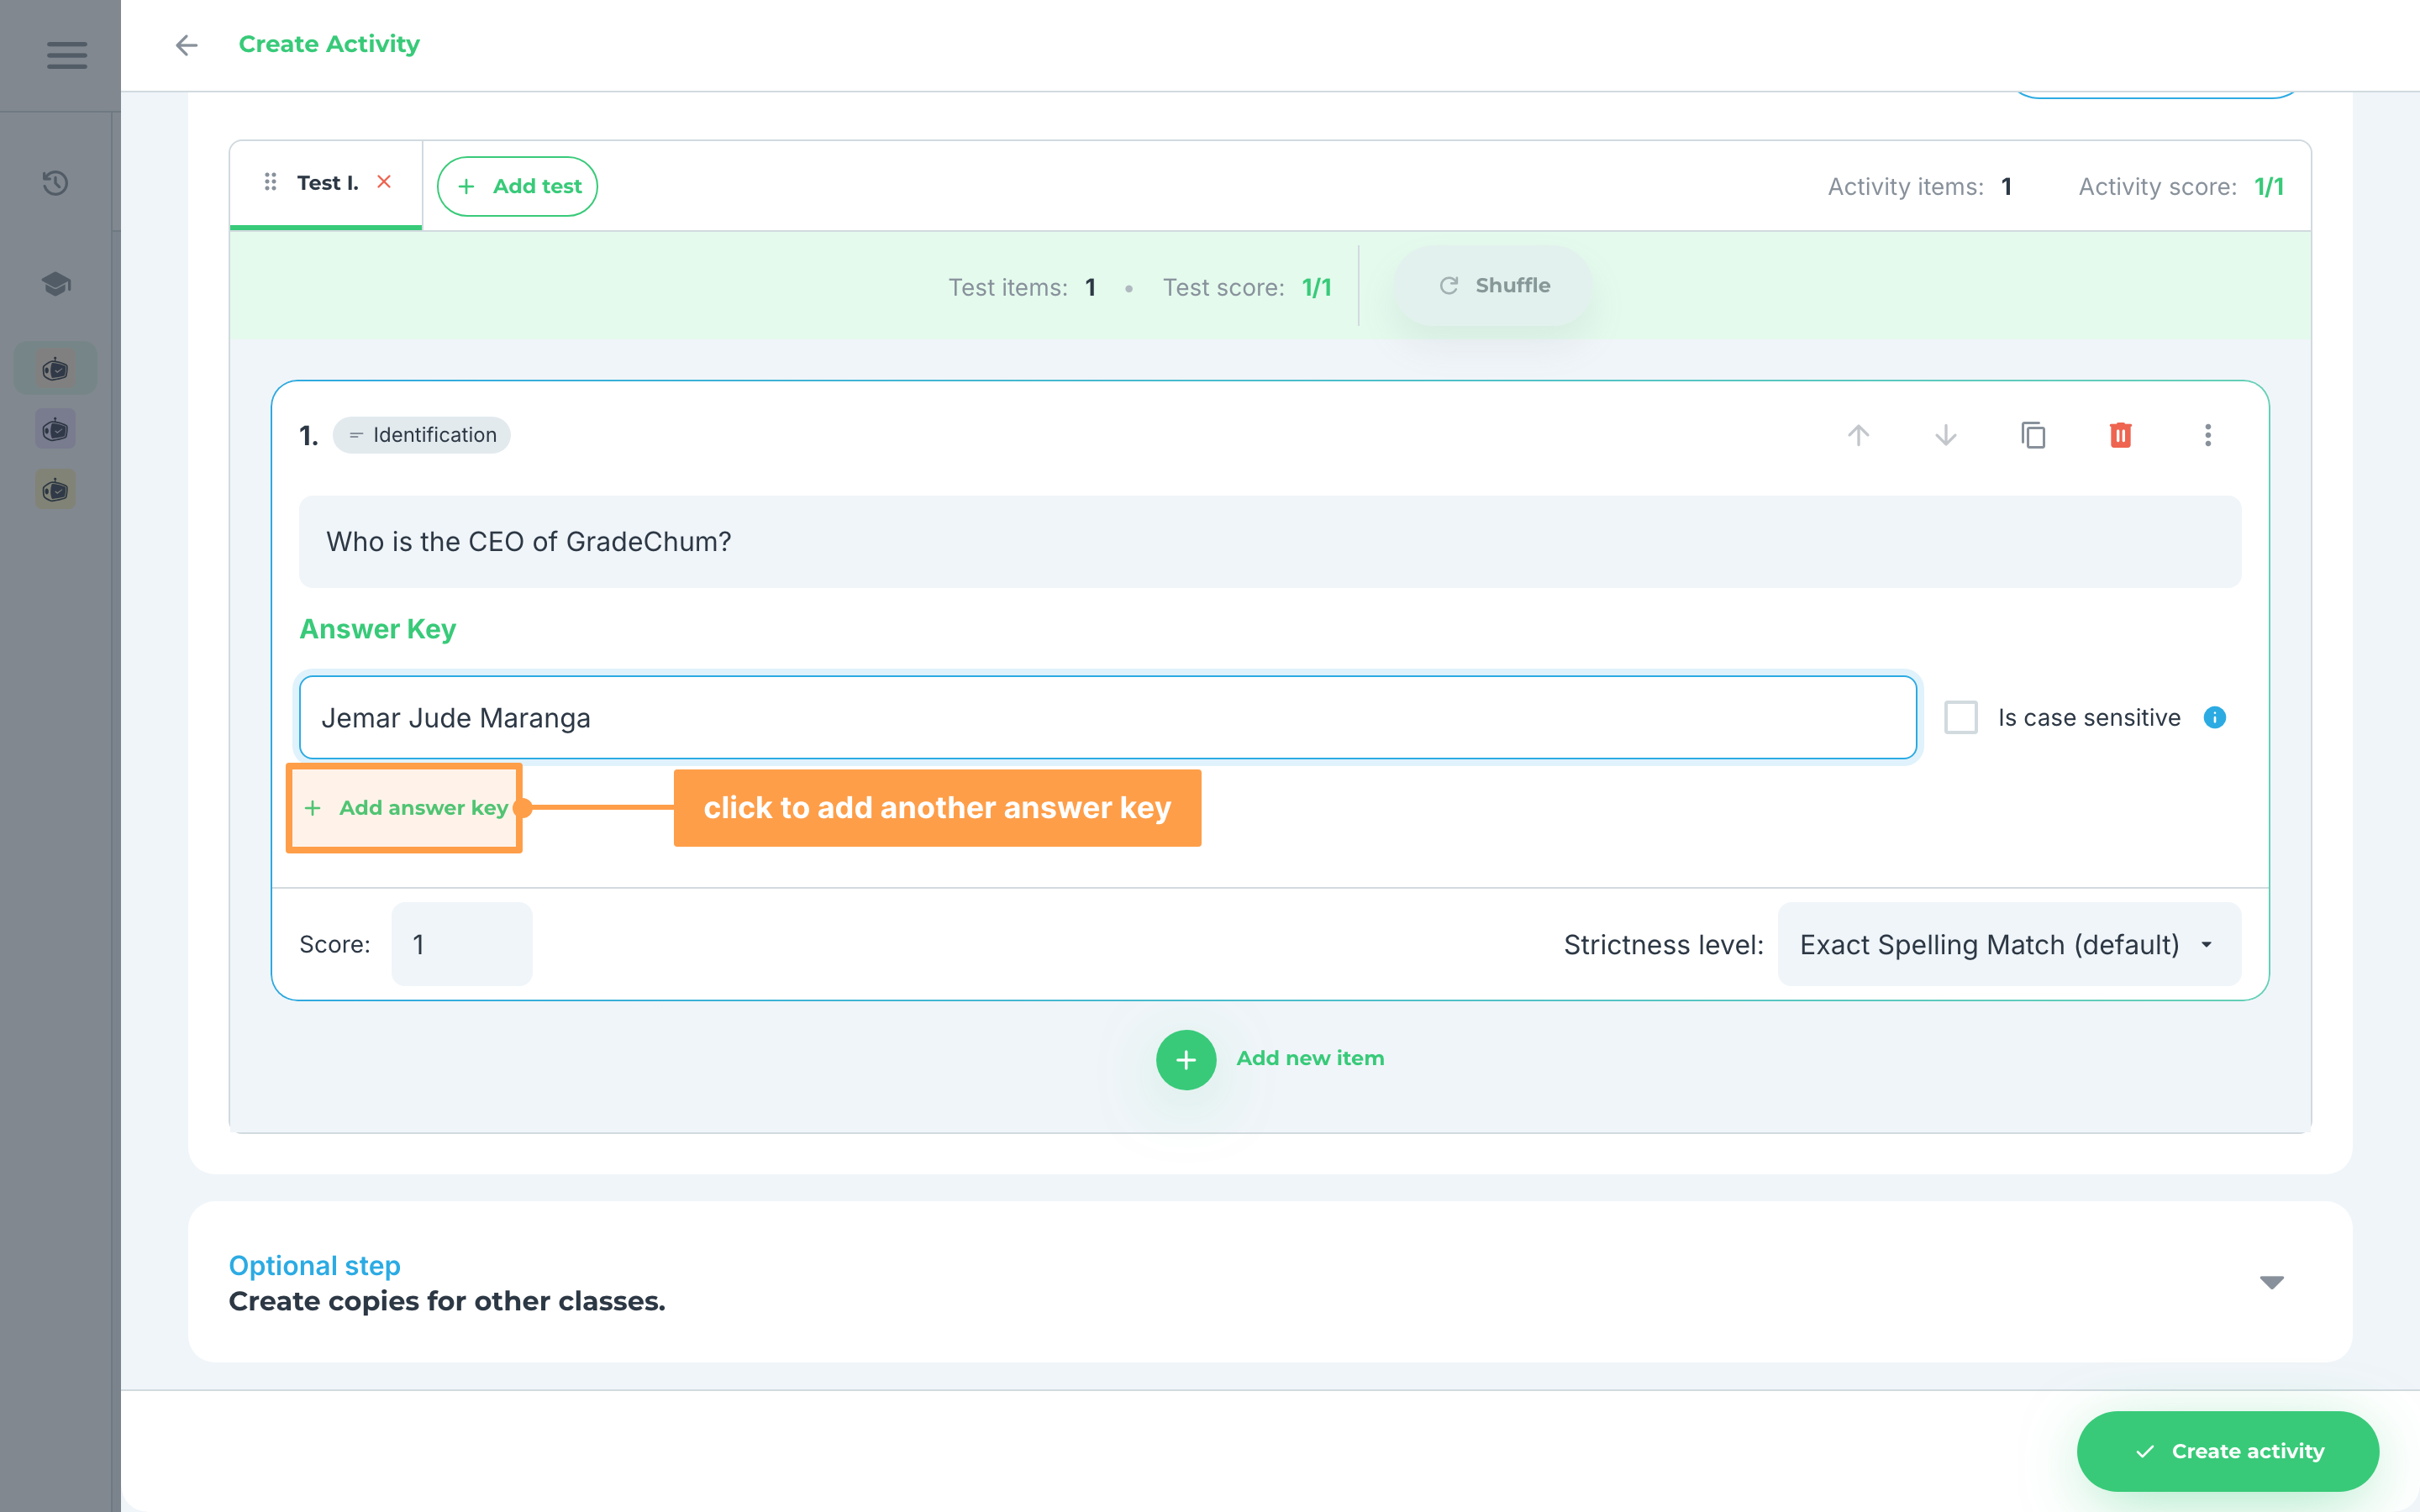This screenshot has width=2420, height=1512.
Task: Open the graduation cap sidebar icon
Action: tap(55, 284)
